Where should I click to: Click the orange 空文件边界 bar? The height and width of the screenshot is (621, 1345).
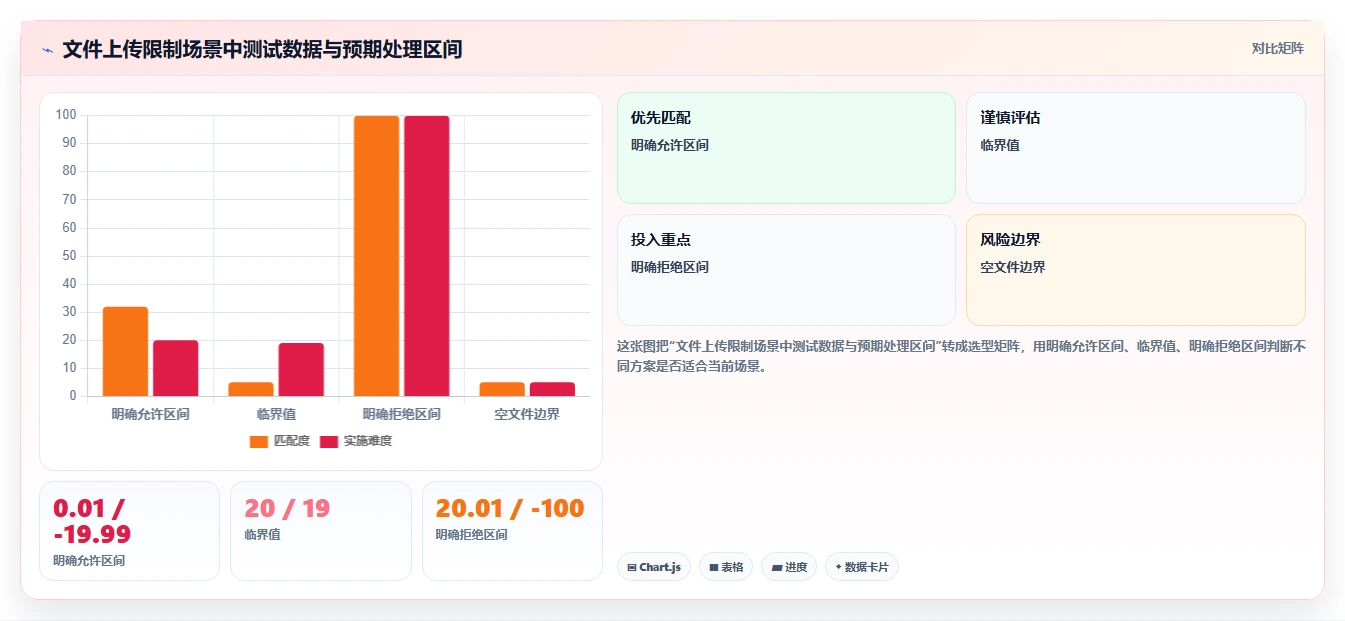click(502, 389)
